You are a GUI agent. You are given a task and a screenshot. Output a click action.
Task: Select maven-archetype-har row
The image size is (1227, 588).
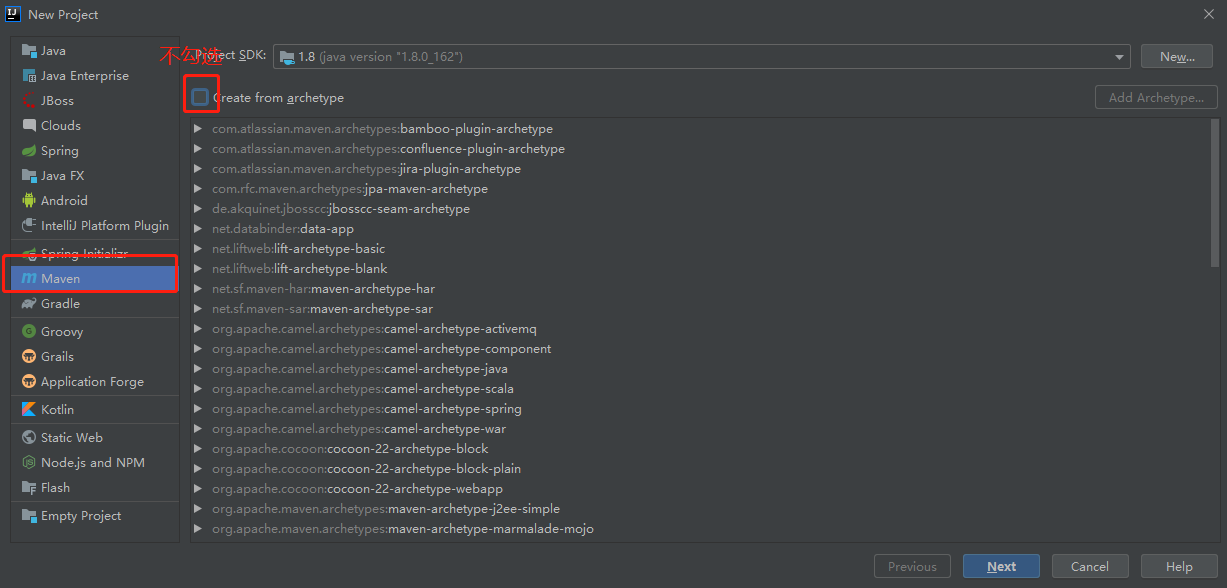pos(700,289)
